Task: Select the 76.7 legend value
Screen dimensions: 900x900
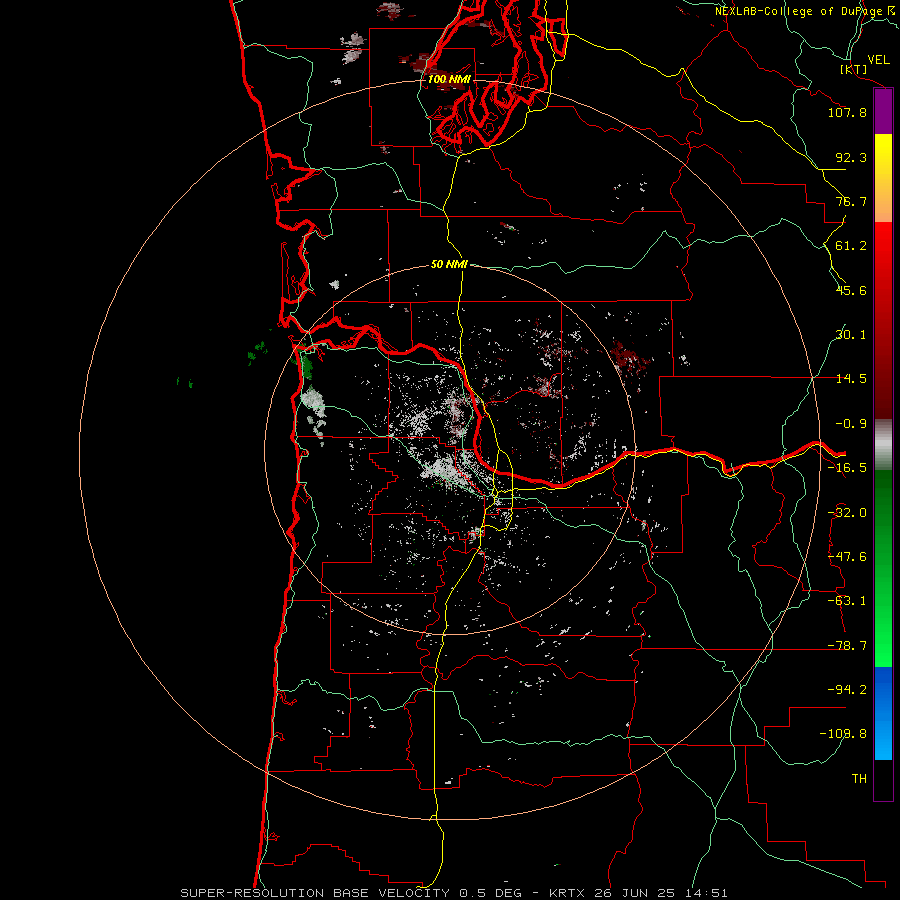Action: (851, 201)
